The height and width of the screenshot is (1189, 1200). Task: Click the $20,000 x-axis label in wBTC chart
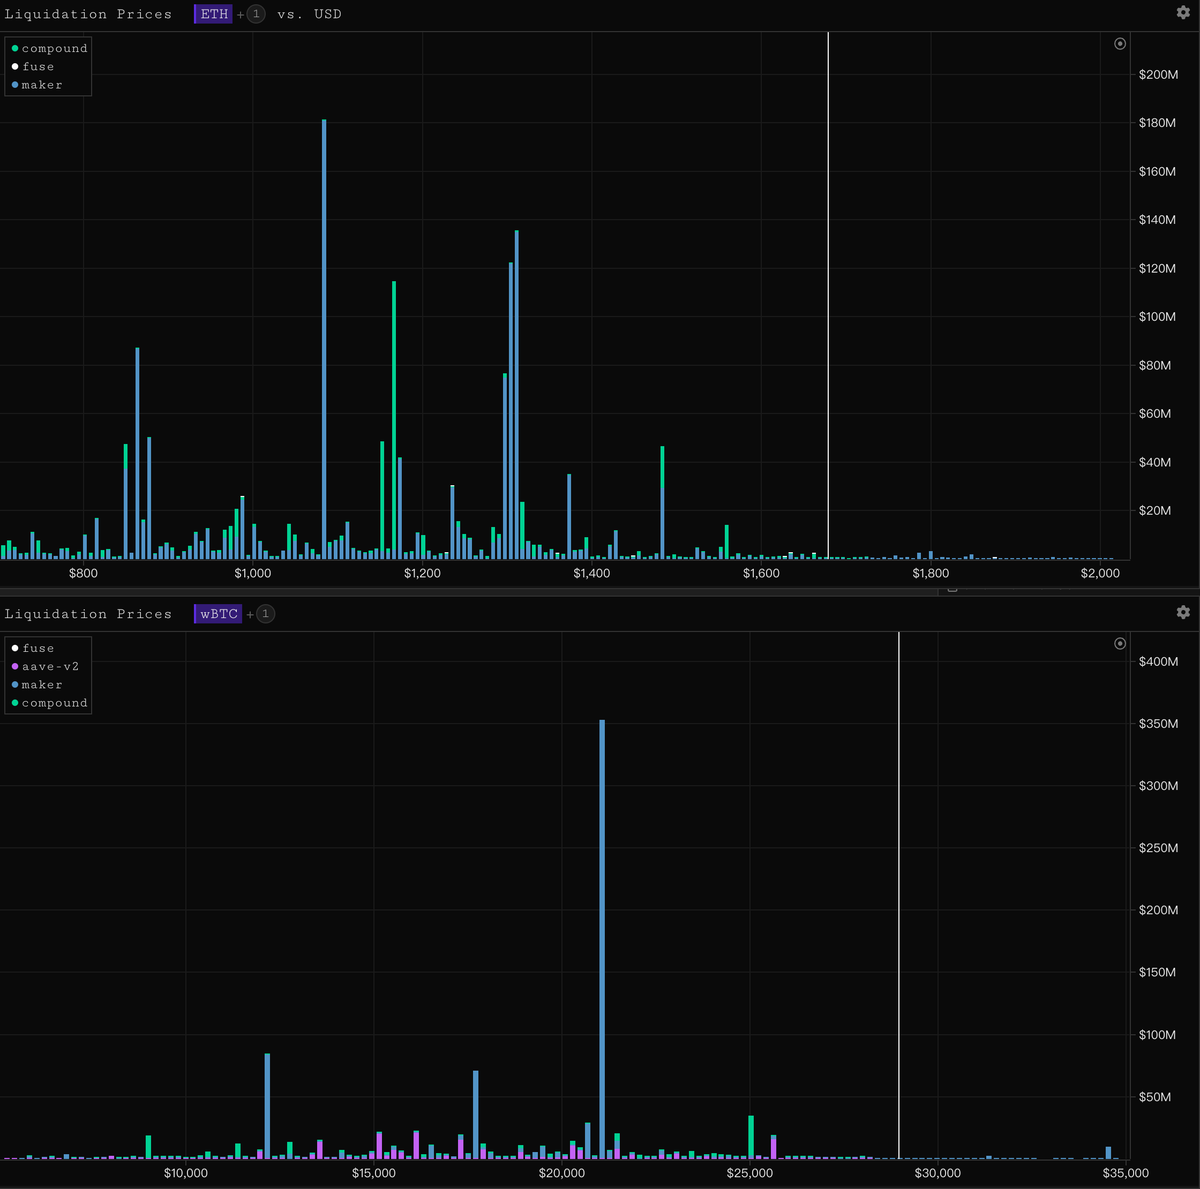pyautogui.click(x=562, y=1173)
